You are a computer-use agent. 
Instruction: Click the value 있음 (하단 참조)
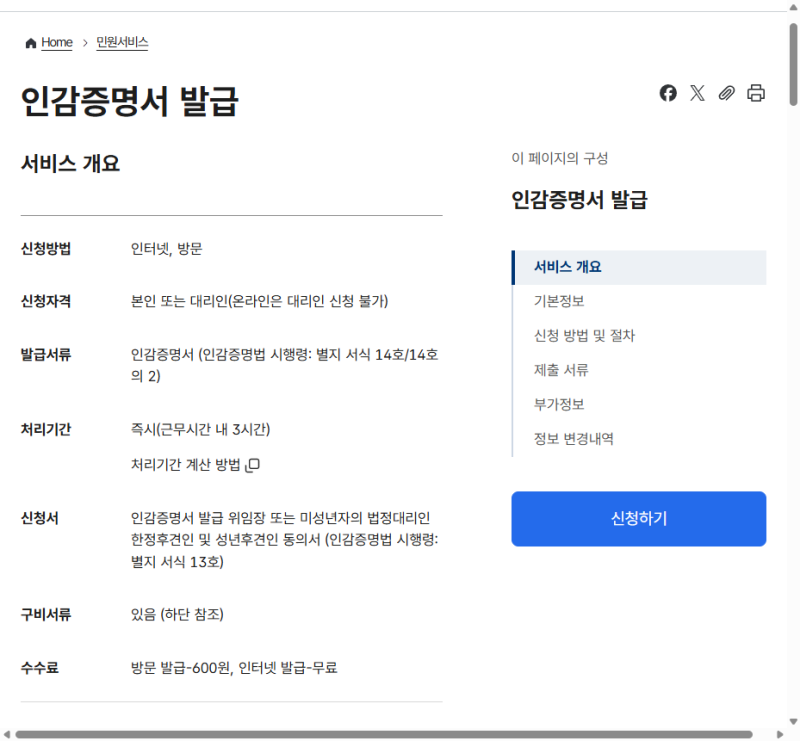pos(177,614)
